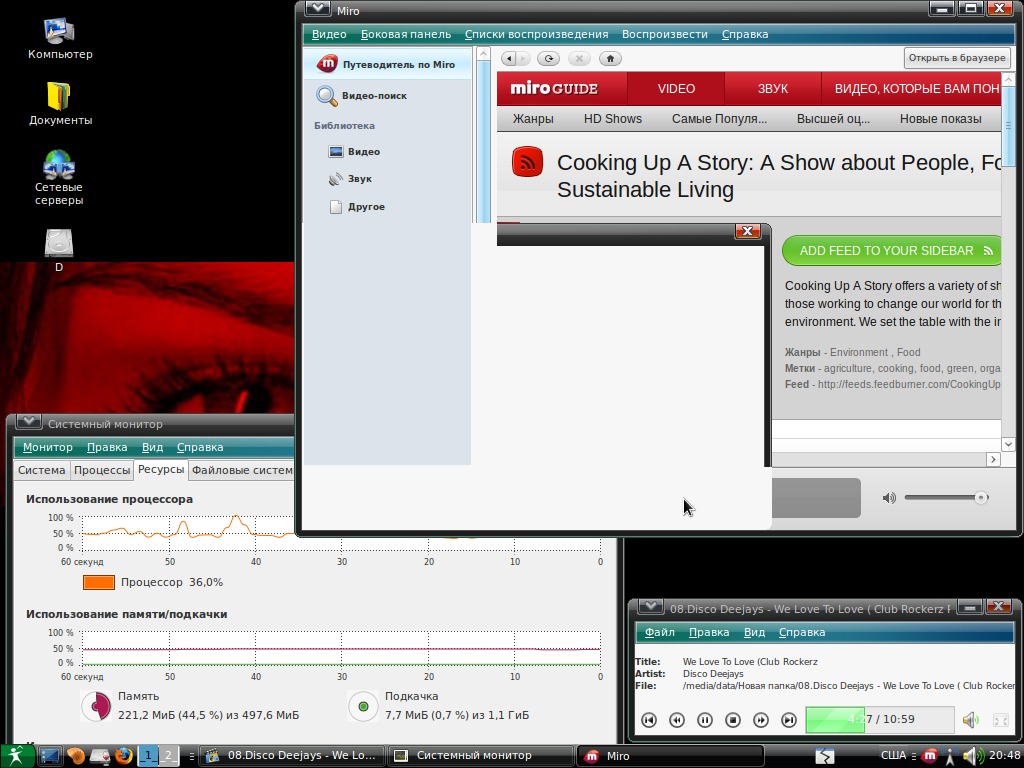
Task: Pause playback in the audio player
Action: [x=705, y=720]
